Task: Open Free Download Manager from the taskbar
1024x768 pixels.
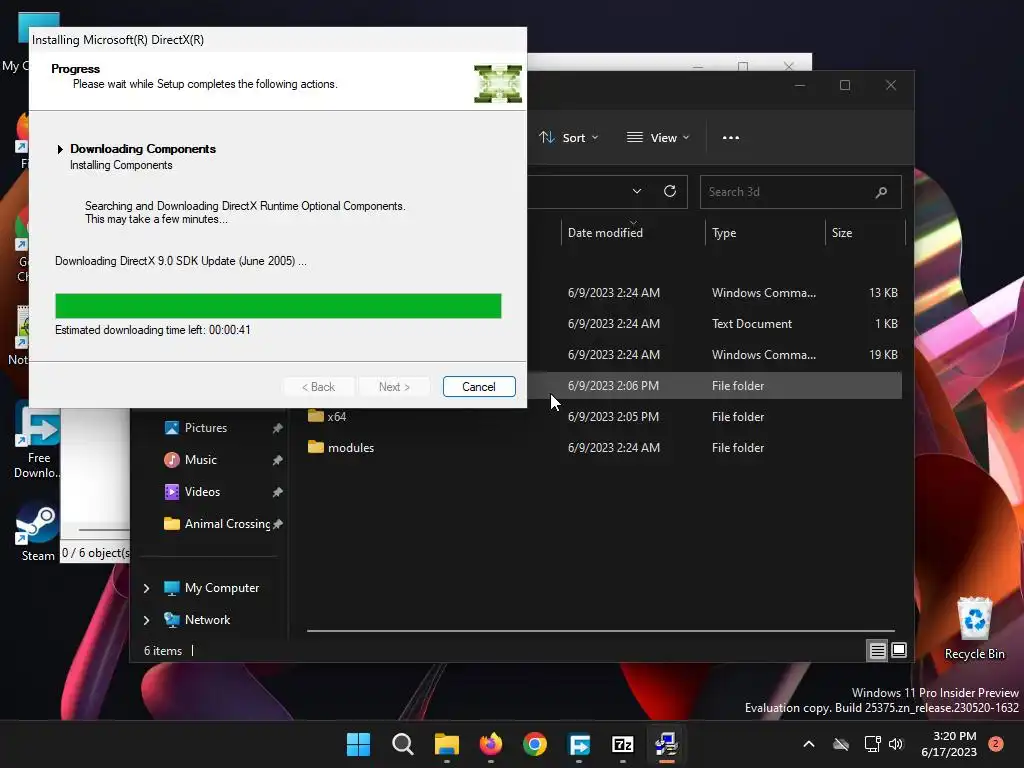Action: point(579,744)
